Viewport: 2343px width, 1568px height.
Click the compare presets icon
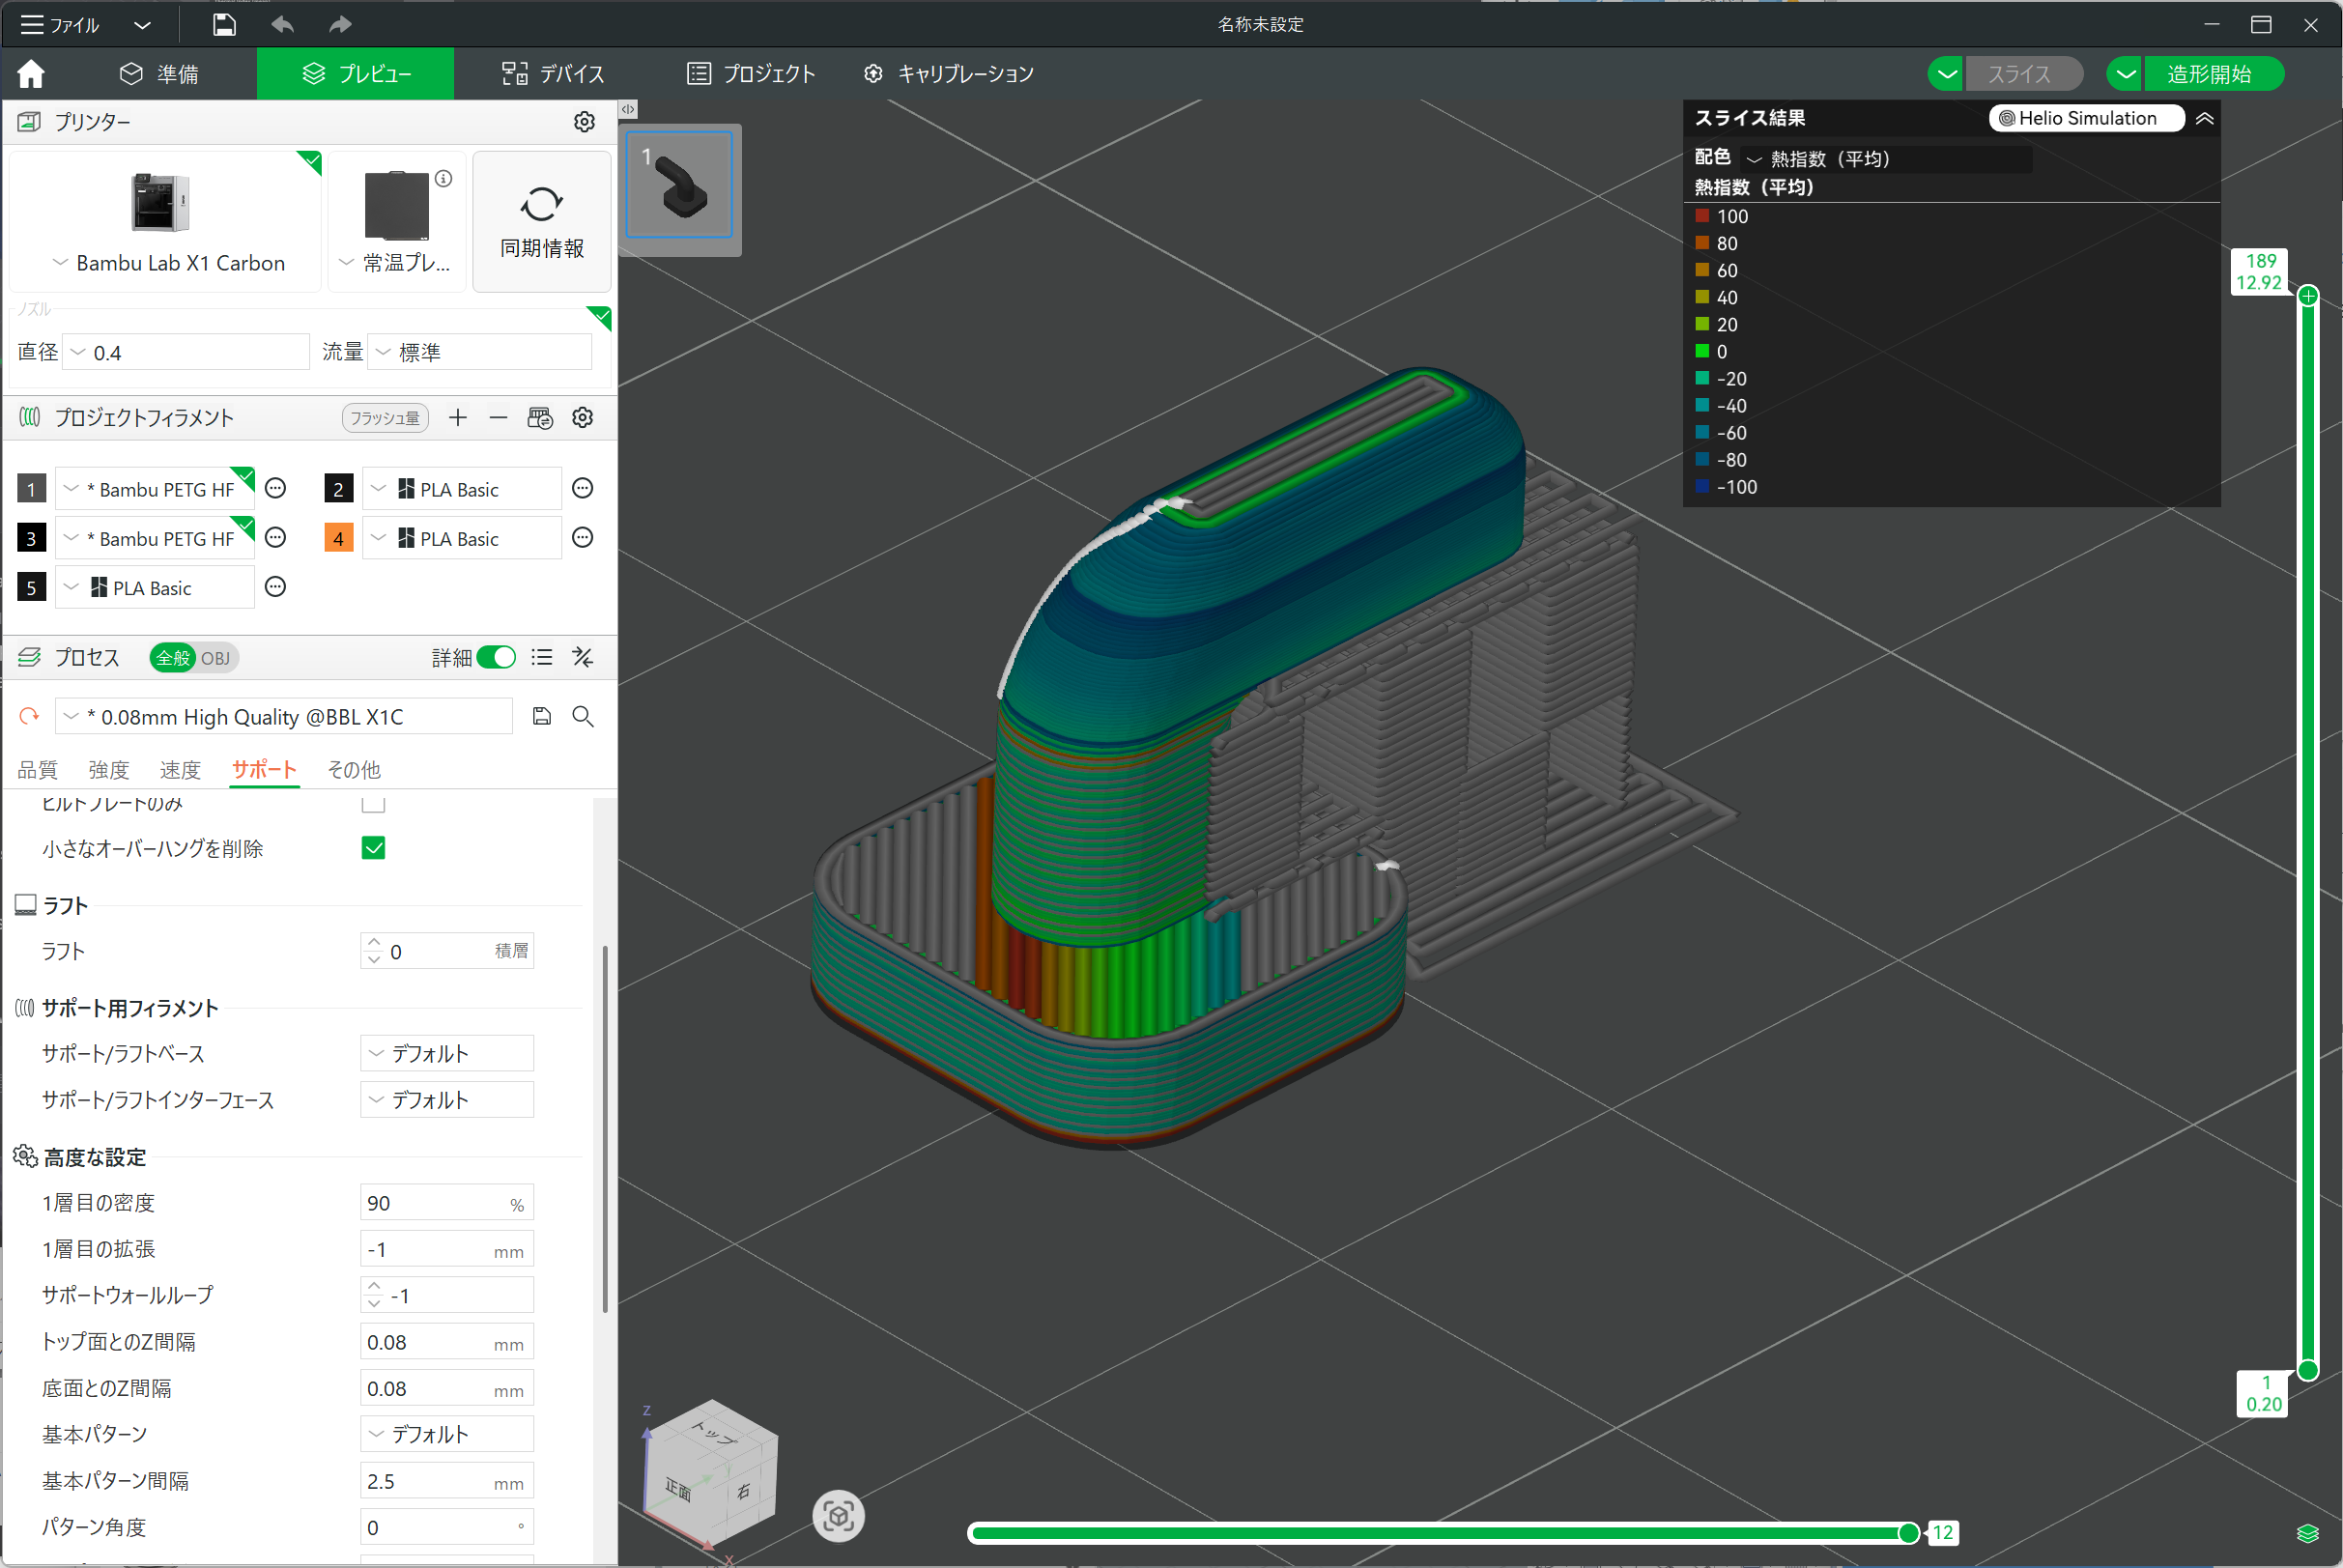point(583,657)
